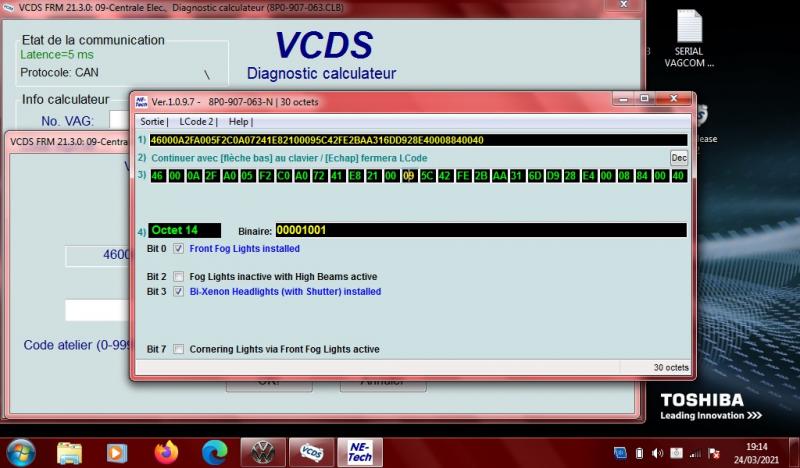Open the network signal tray icon
The height and width of the screenshot is (468, 800).
[695, 453]
